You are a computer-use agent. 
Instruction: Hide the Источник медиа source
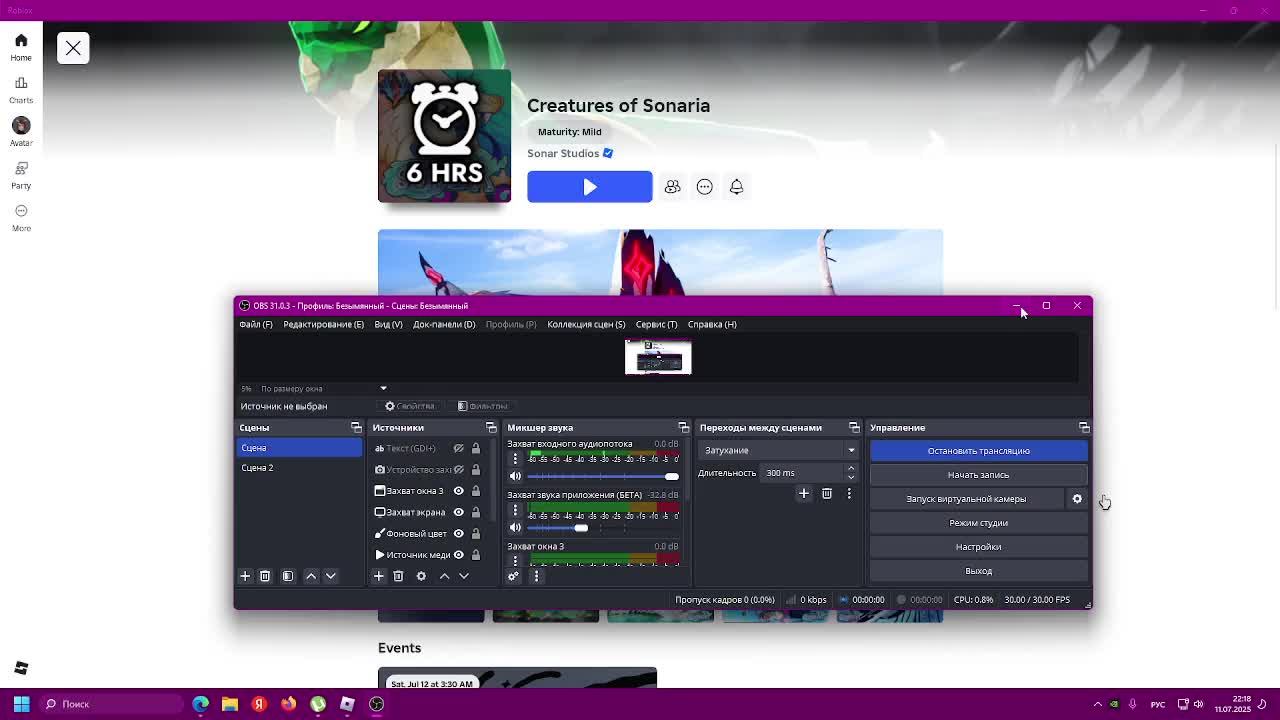459,555
